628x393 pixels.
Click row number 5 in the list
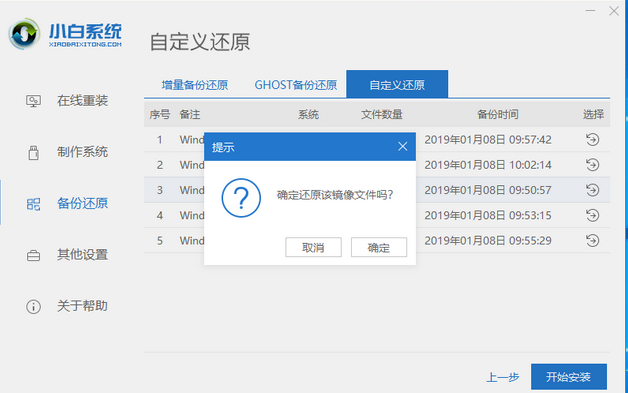click(160, 241)
